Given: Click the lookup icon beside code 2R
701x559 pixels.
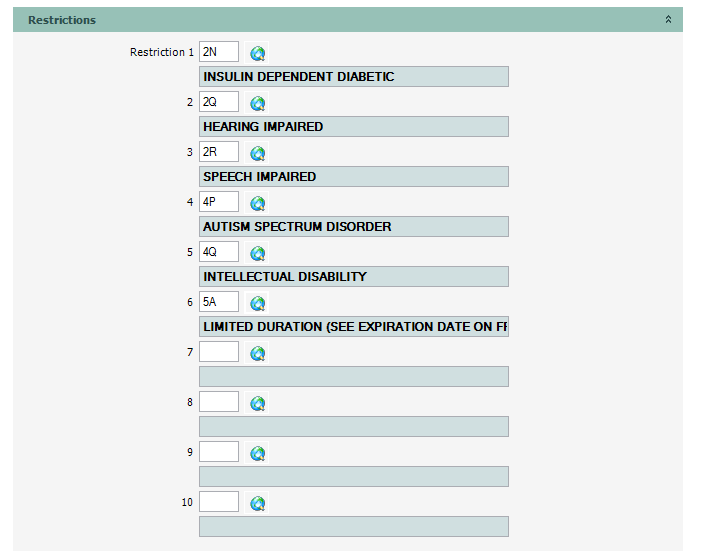Looking at the screenshot, I should (x=257, y=153).
